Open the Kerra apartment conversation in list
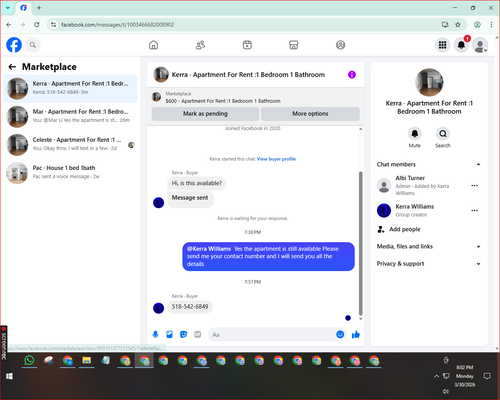This screenshot has height=400, width=500. 70,88
